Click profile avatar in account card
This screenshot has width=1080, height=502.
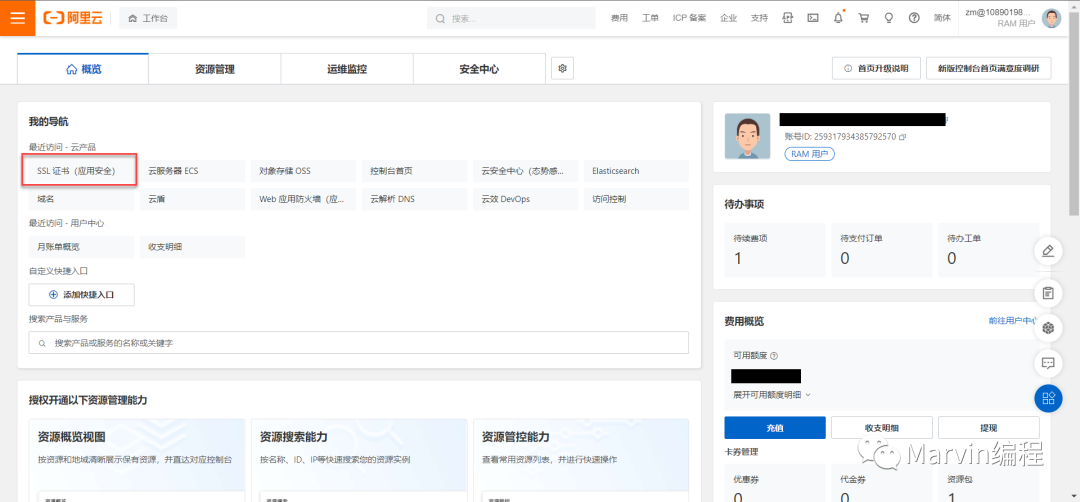click(747, 136)
